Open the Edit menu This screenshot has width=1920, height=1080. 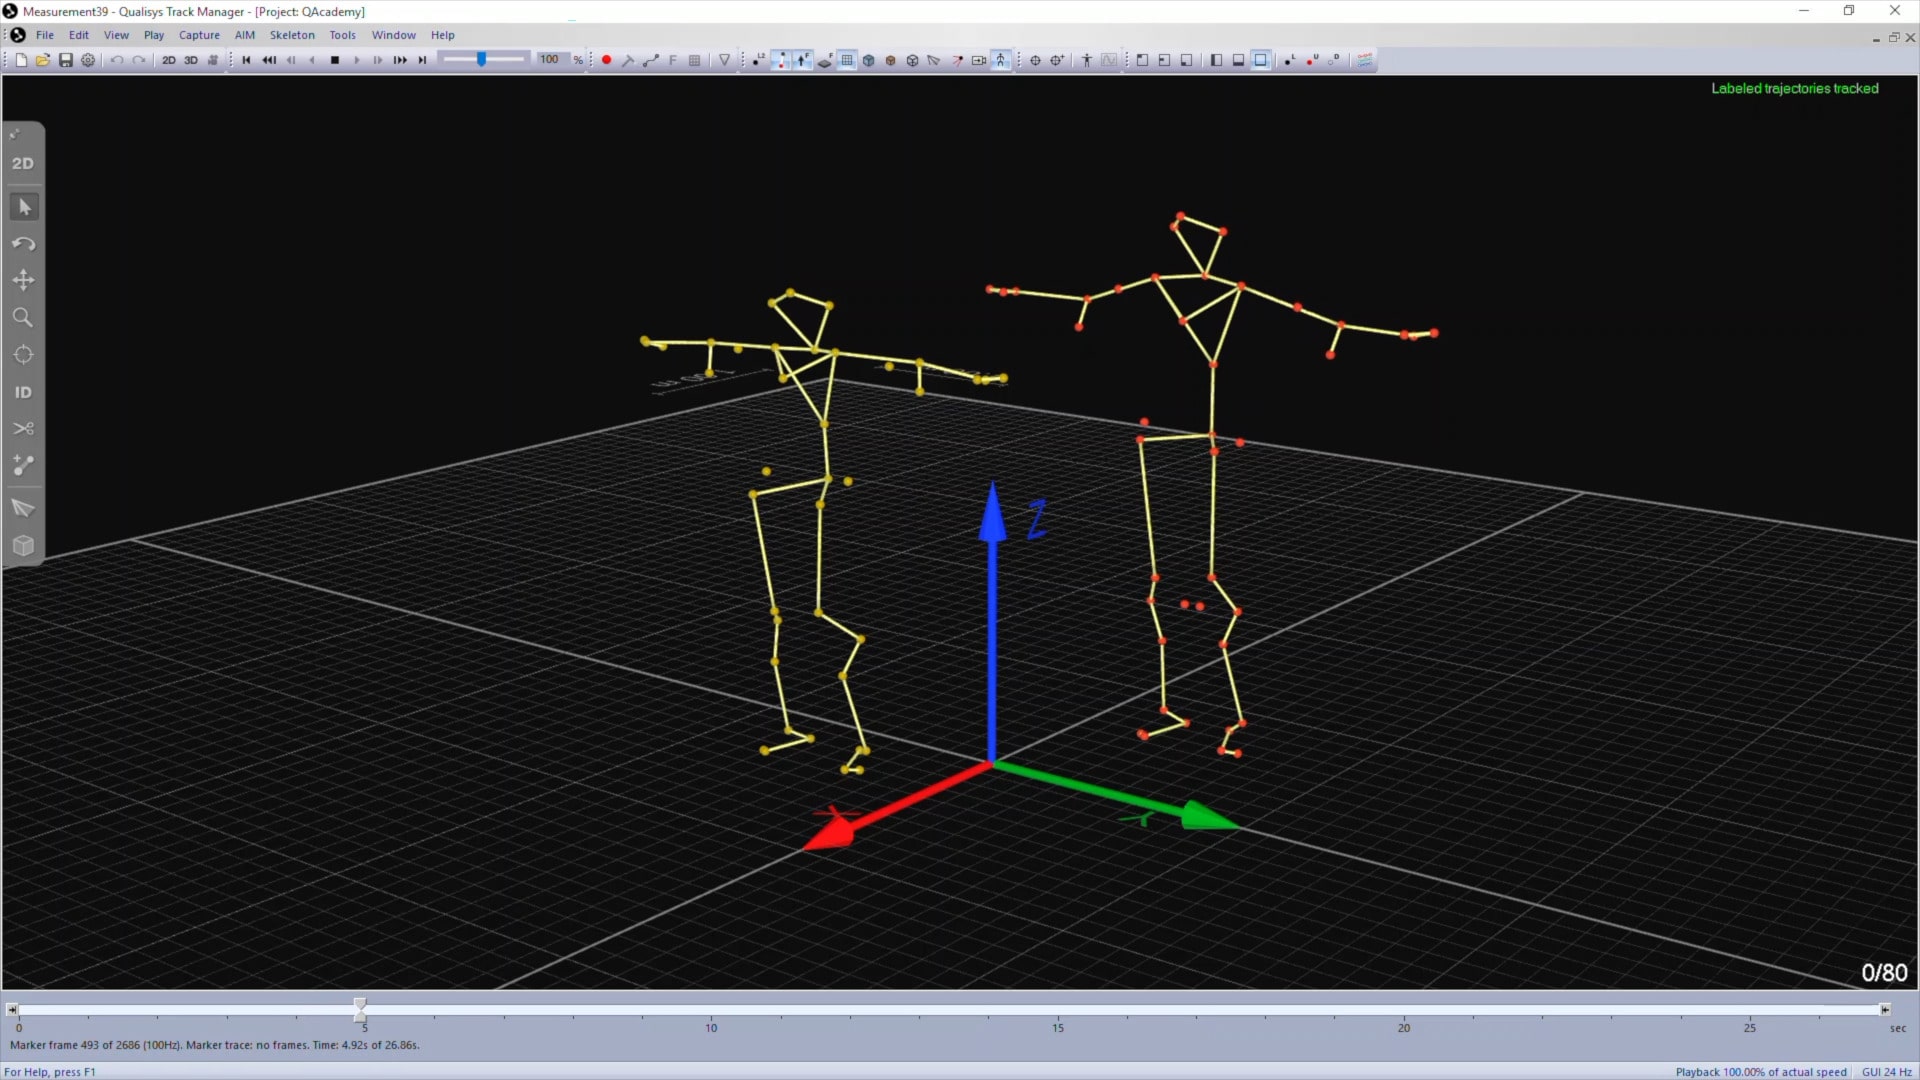click(79, 35)
